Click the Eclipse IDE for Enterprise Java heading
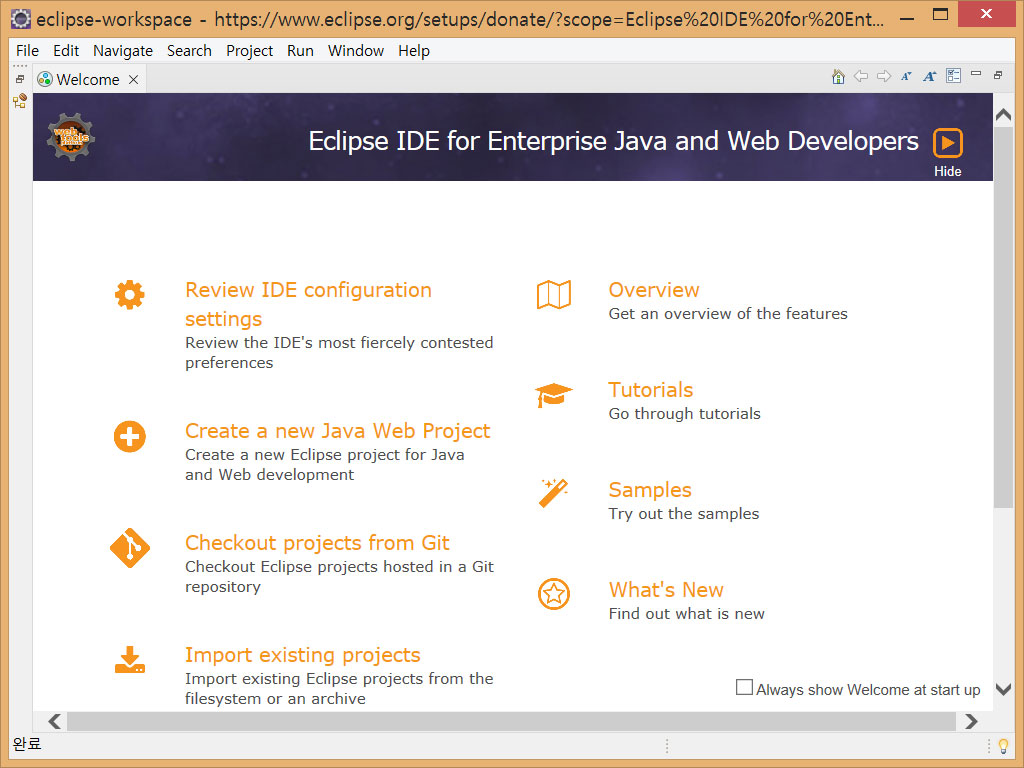1024x768 pixels. click(613, 141)
